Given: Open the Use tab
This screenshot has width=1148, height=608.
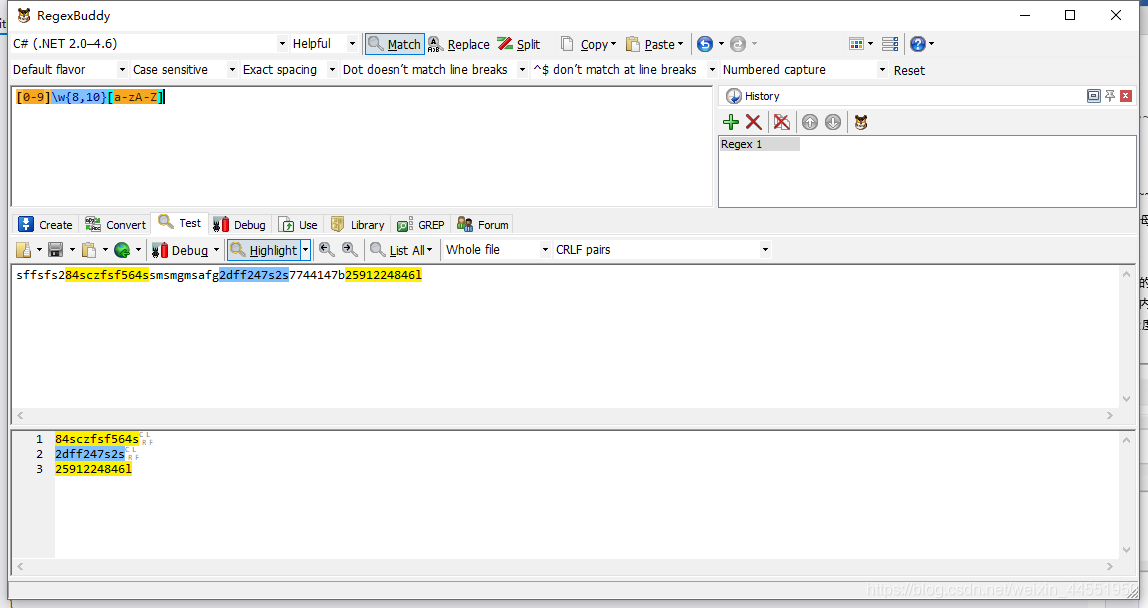Looking at the screenshot, I should point(299,225).
